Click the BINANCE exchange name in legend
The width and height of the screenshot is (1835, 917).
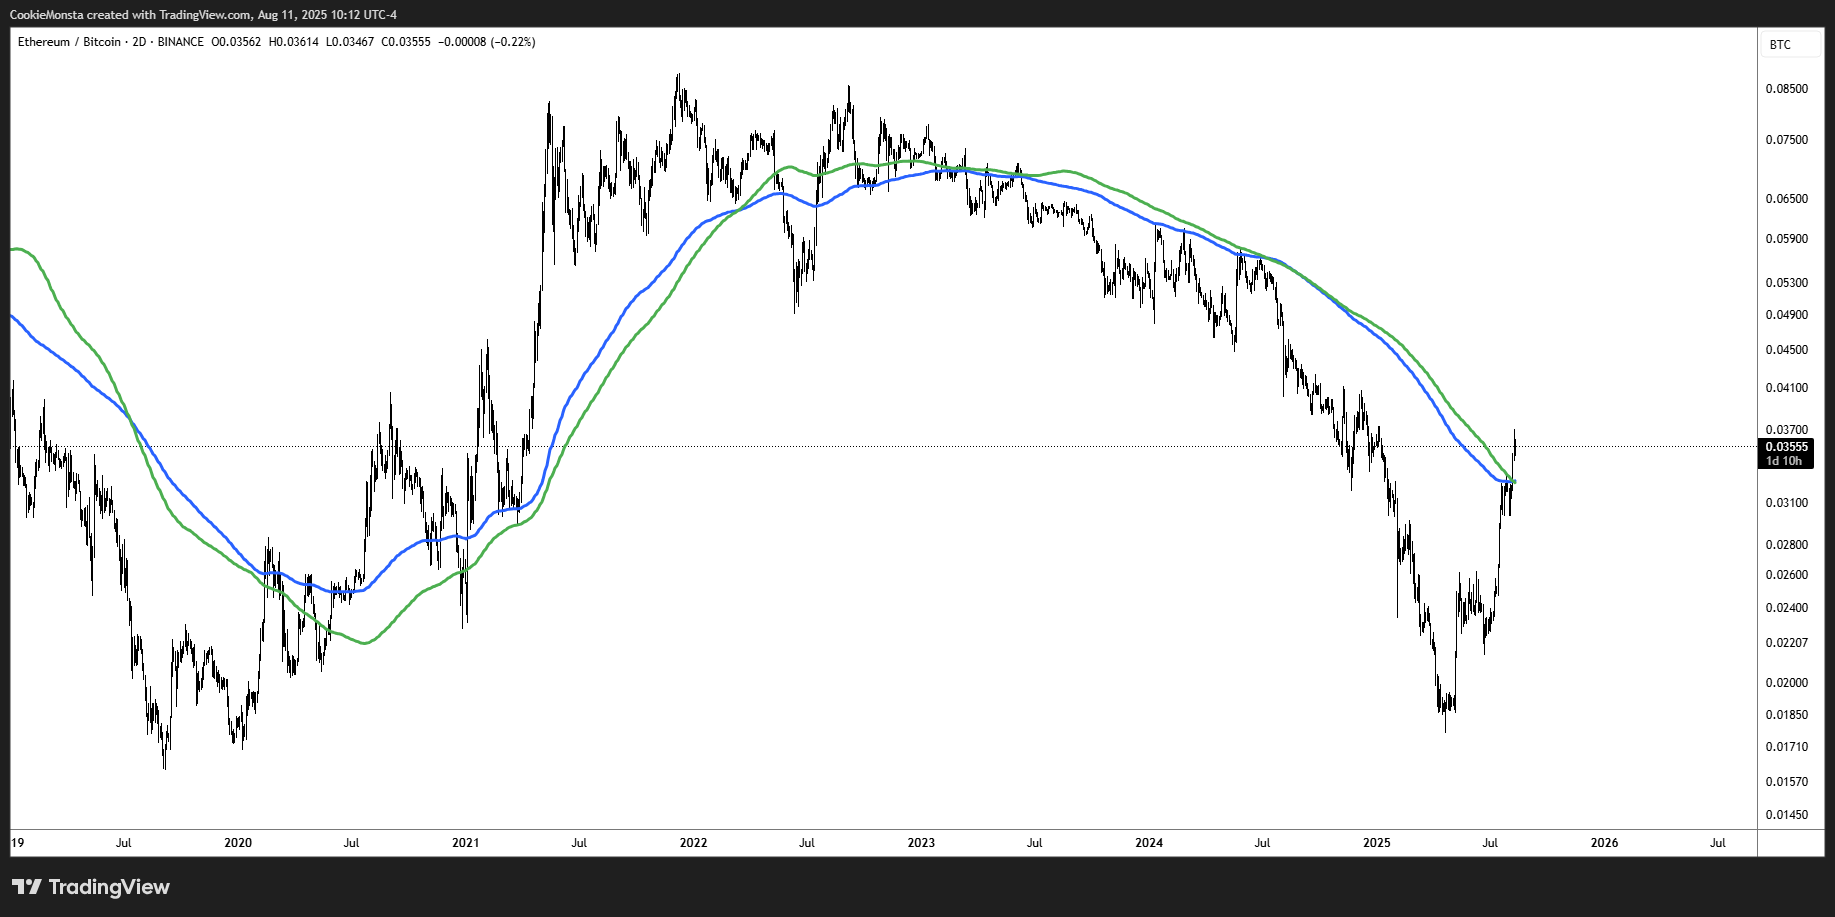[180, 42]
